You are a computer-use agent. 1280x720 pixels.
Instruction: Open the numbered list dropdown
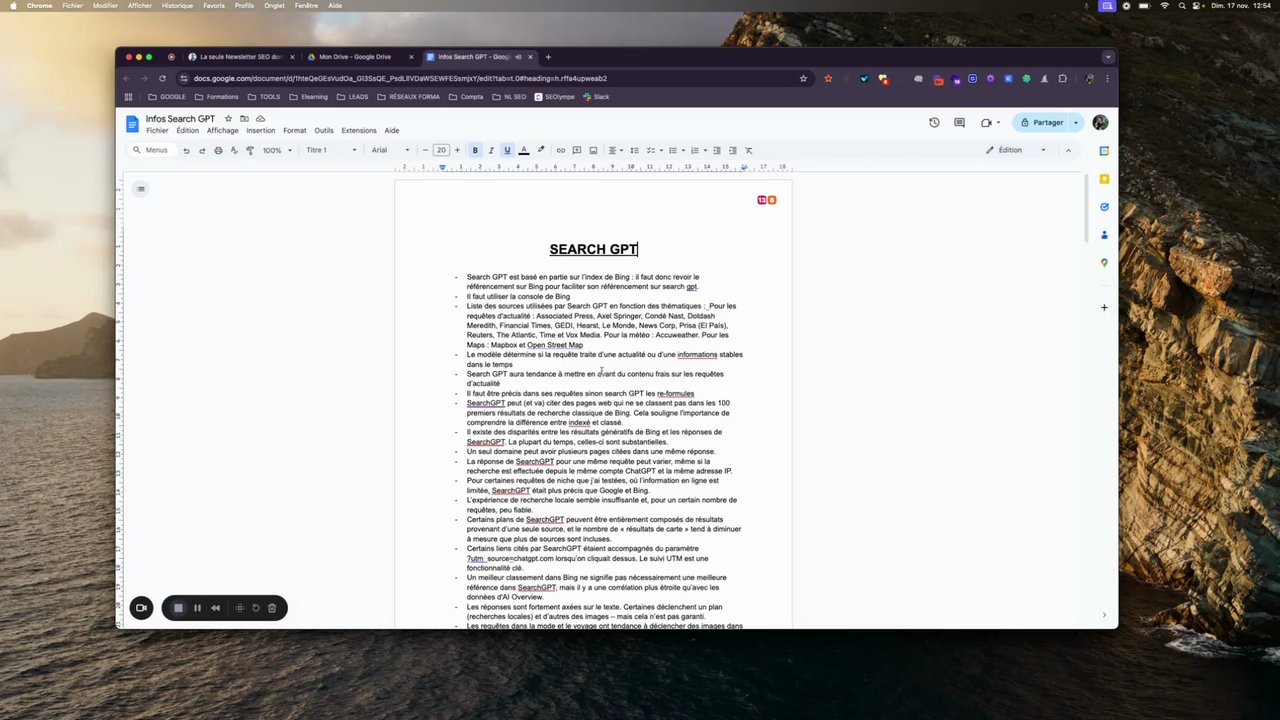point(697,150)
